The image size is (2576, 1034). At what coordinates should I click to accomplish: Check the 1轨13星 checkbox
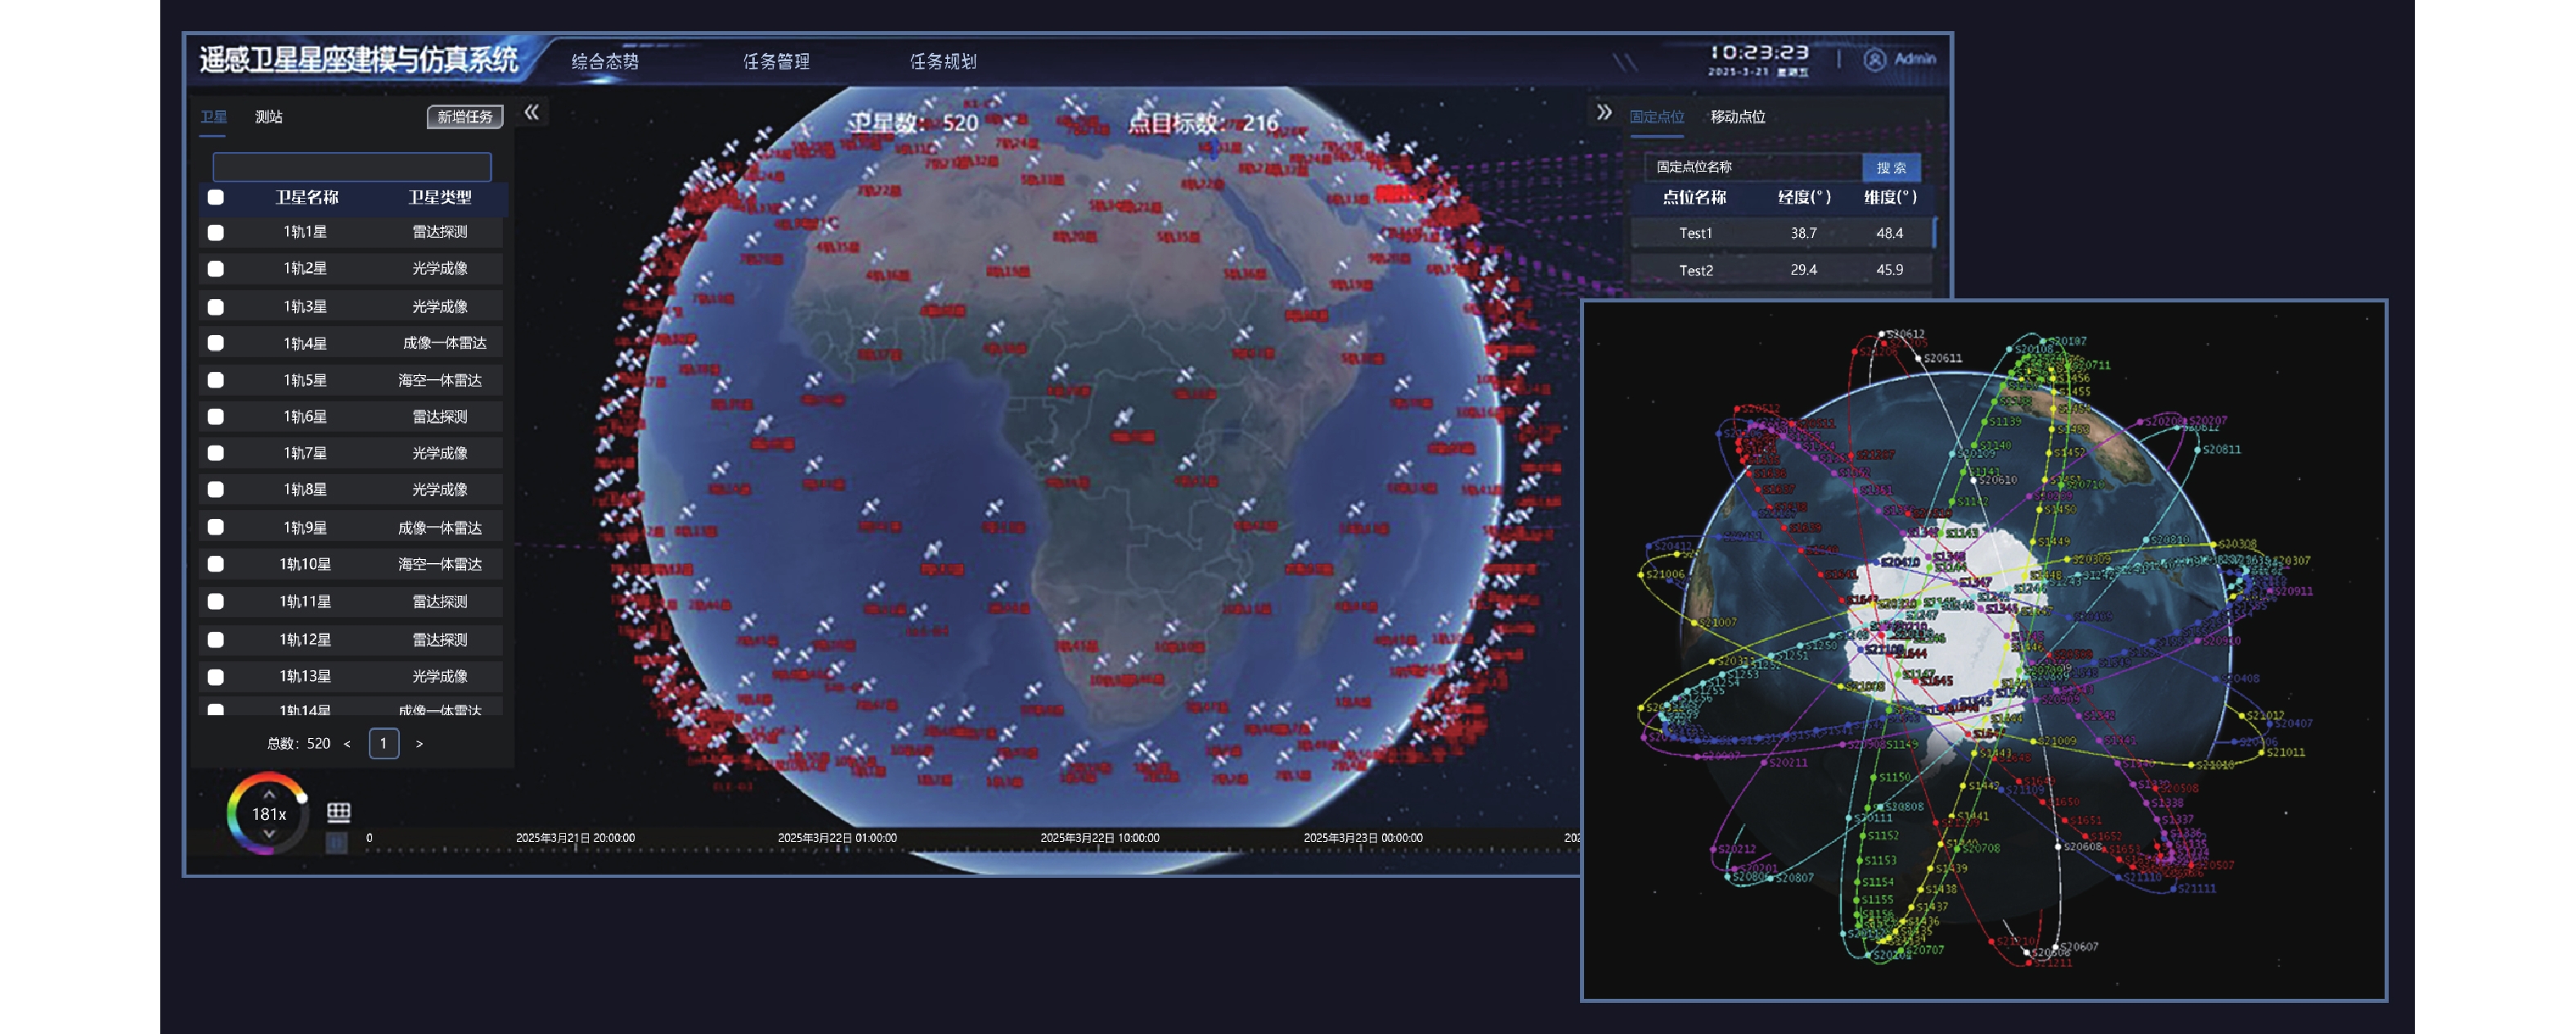tap(215, 676)
